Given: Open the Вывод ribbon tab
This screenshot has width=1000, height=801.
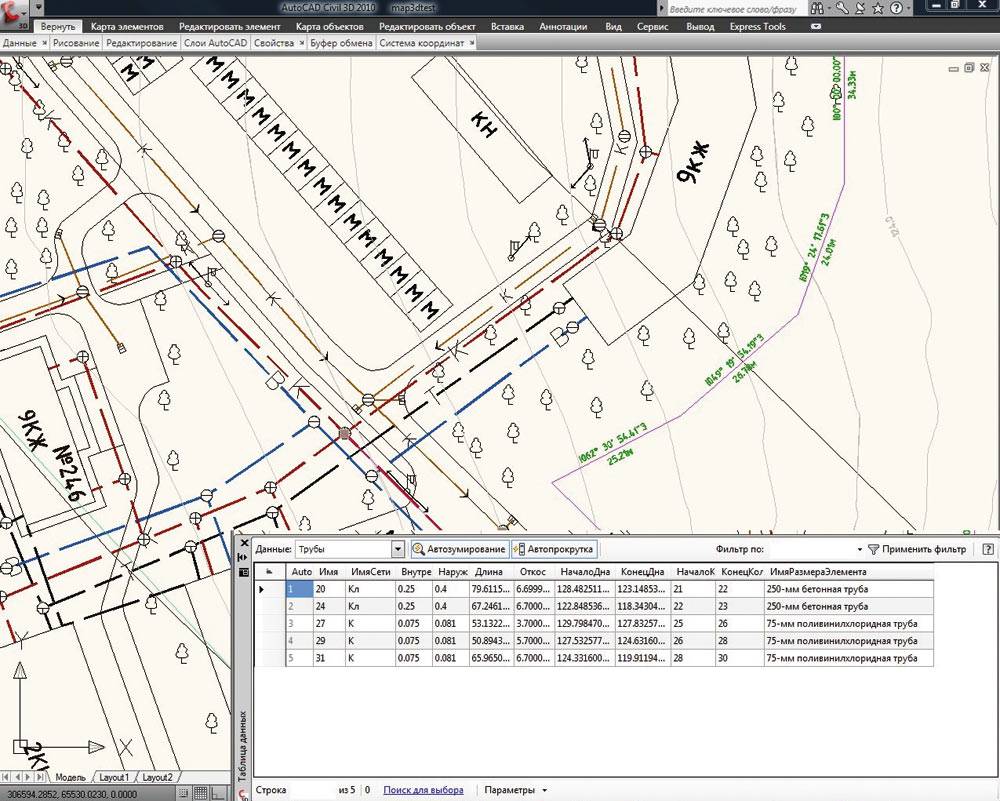Looking at the screenshot, I should 700,27.
